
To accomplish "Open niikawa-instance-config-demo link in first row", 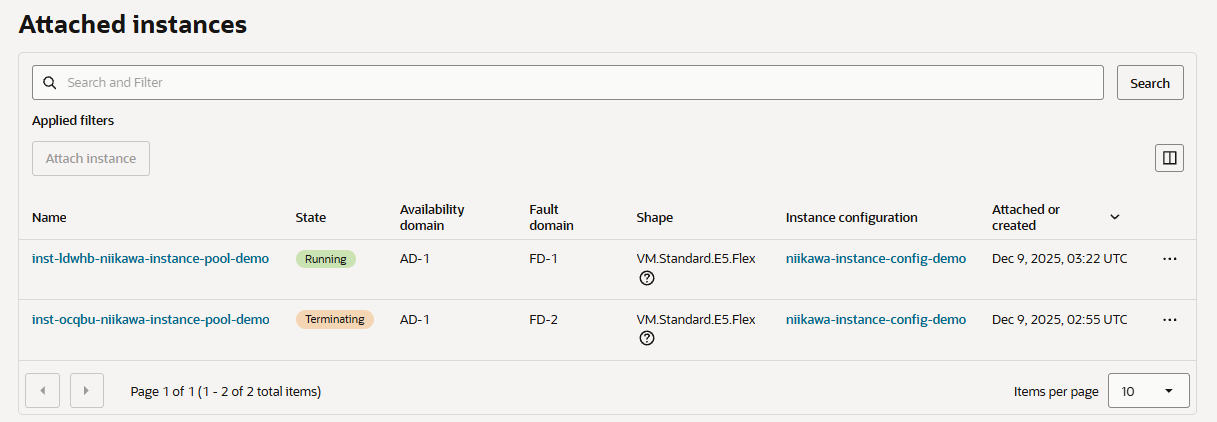I will point(876,259).
